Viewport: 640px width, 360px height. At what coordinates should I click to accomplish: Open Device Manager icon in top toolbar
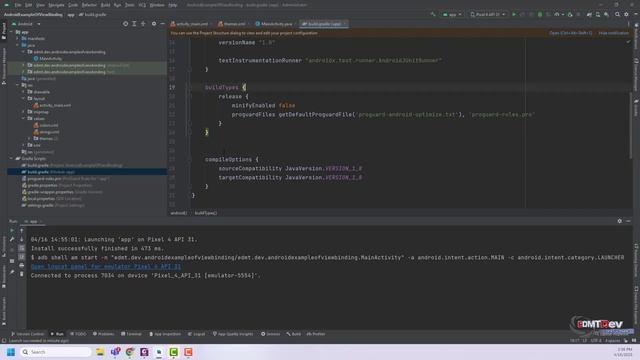coord(598,14)
